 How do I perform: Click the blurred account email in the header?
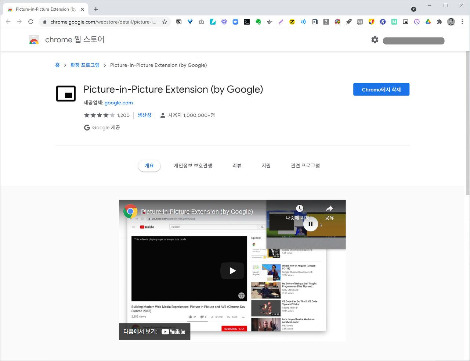tap(413, 41)
